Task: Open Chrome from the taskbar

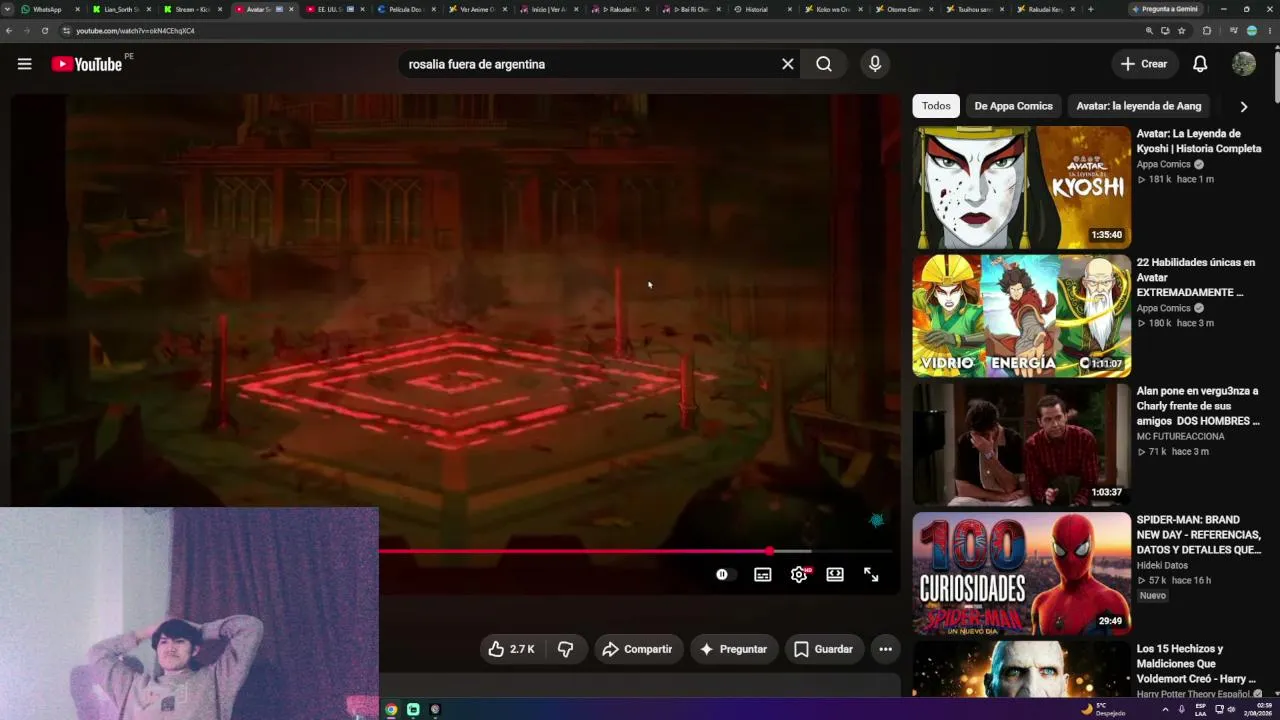Action: pyautogui.click(x=391, y=710)
